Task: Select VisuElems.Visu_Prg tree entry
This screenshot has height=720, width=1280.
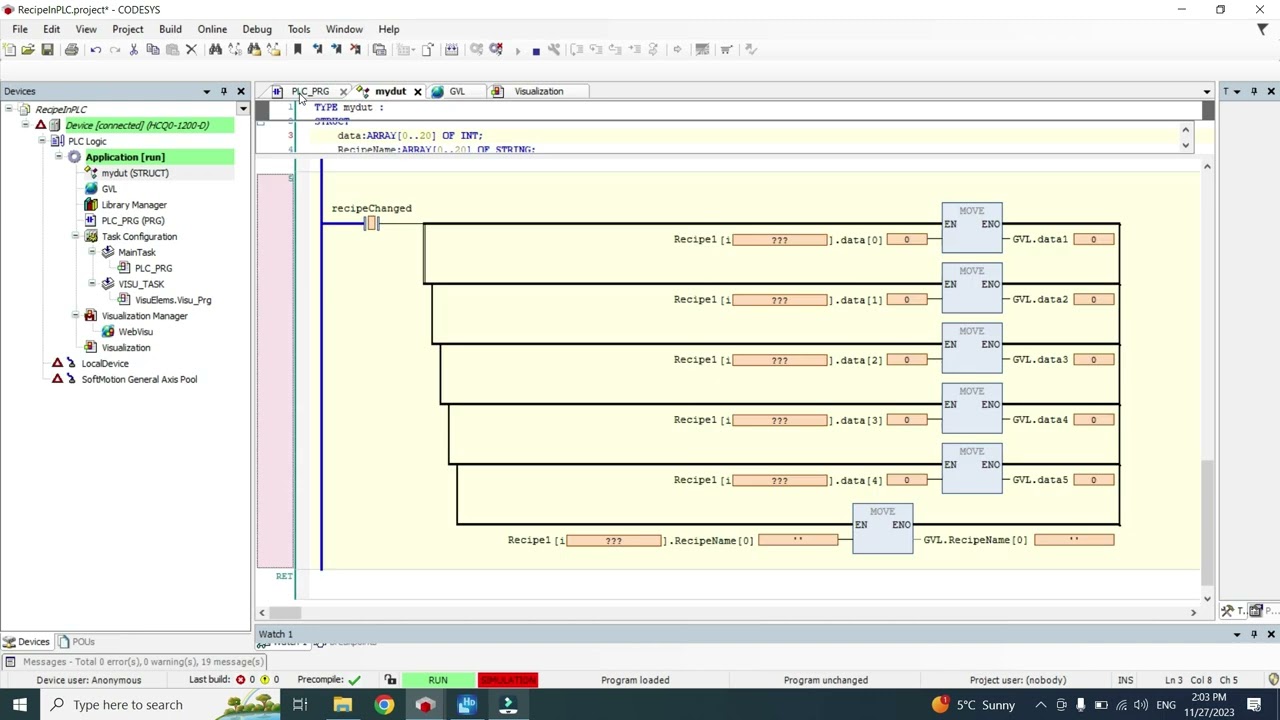Action: (173, 300)
